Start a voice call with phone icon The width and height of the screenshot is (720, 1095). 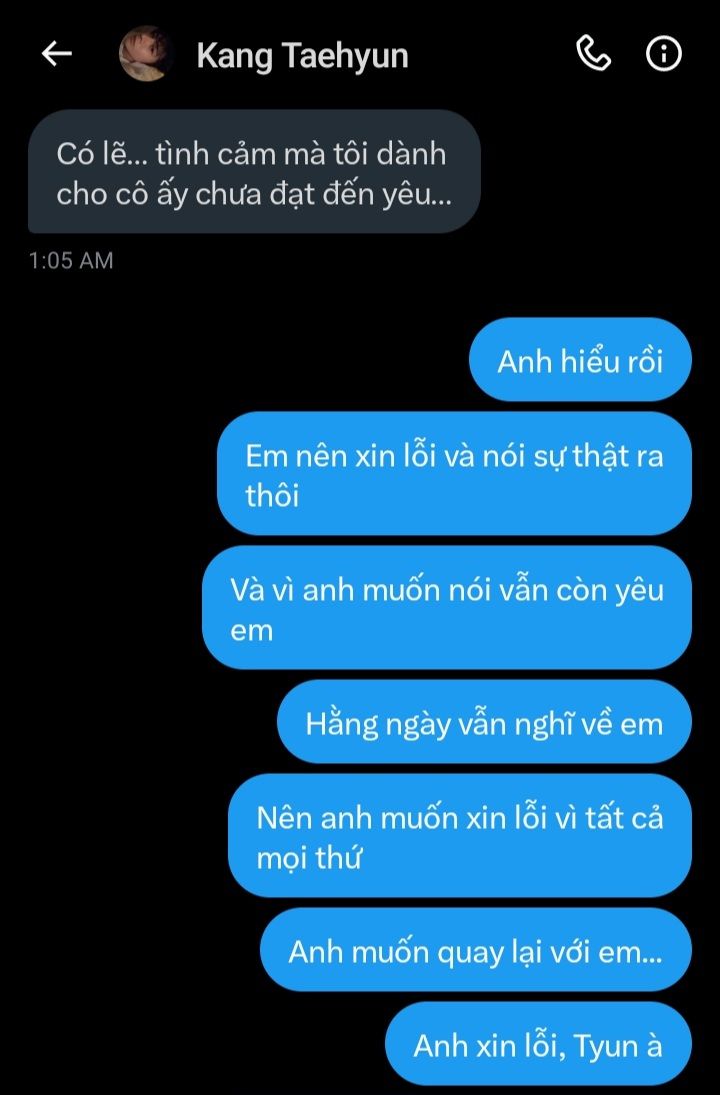594,54
